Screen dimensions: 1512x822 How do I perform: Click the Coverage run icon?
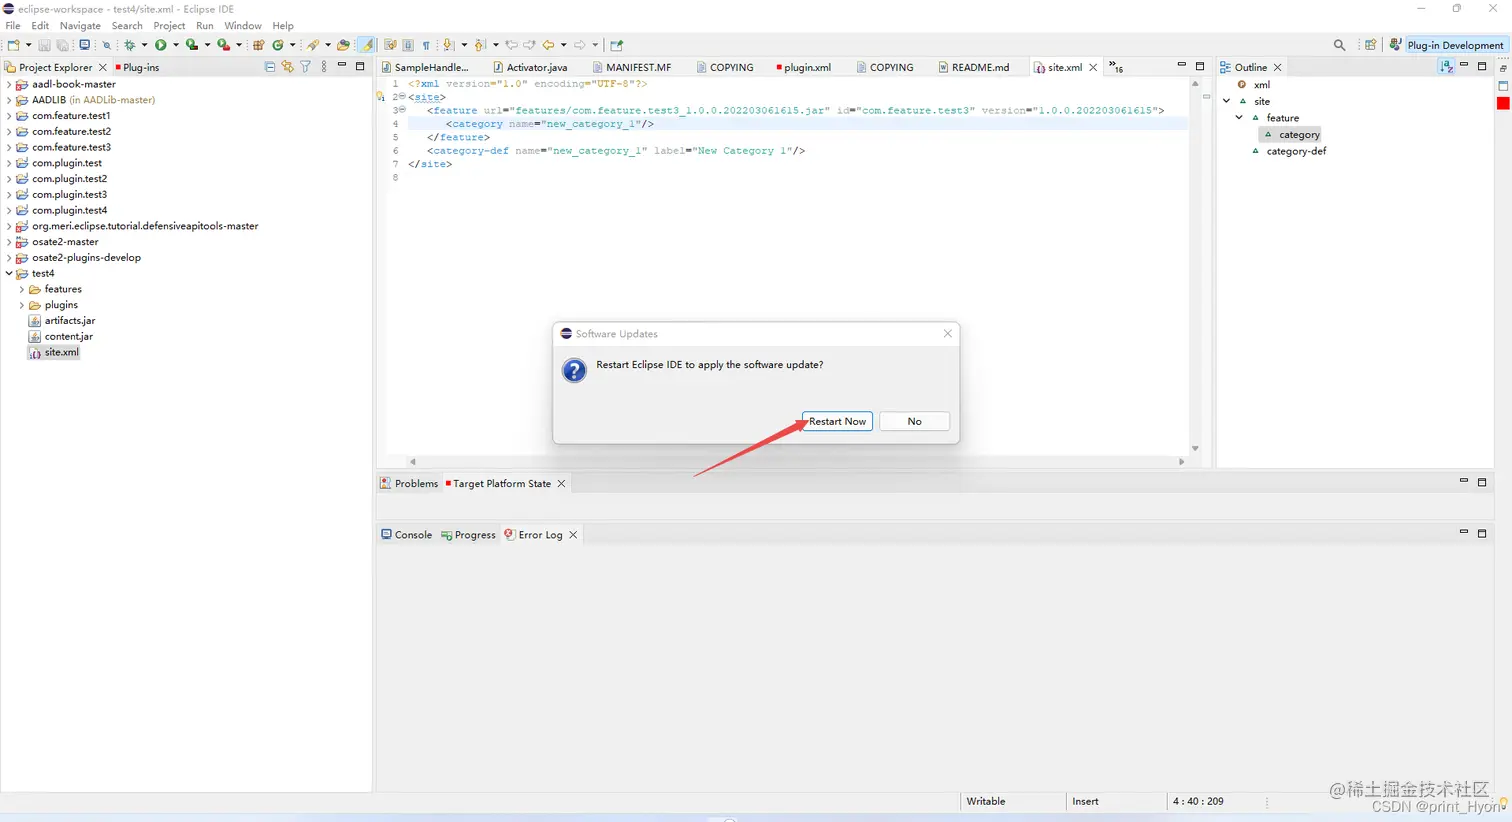click(192, 45)
